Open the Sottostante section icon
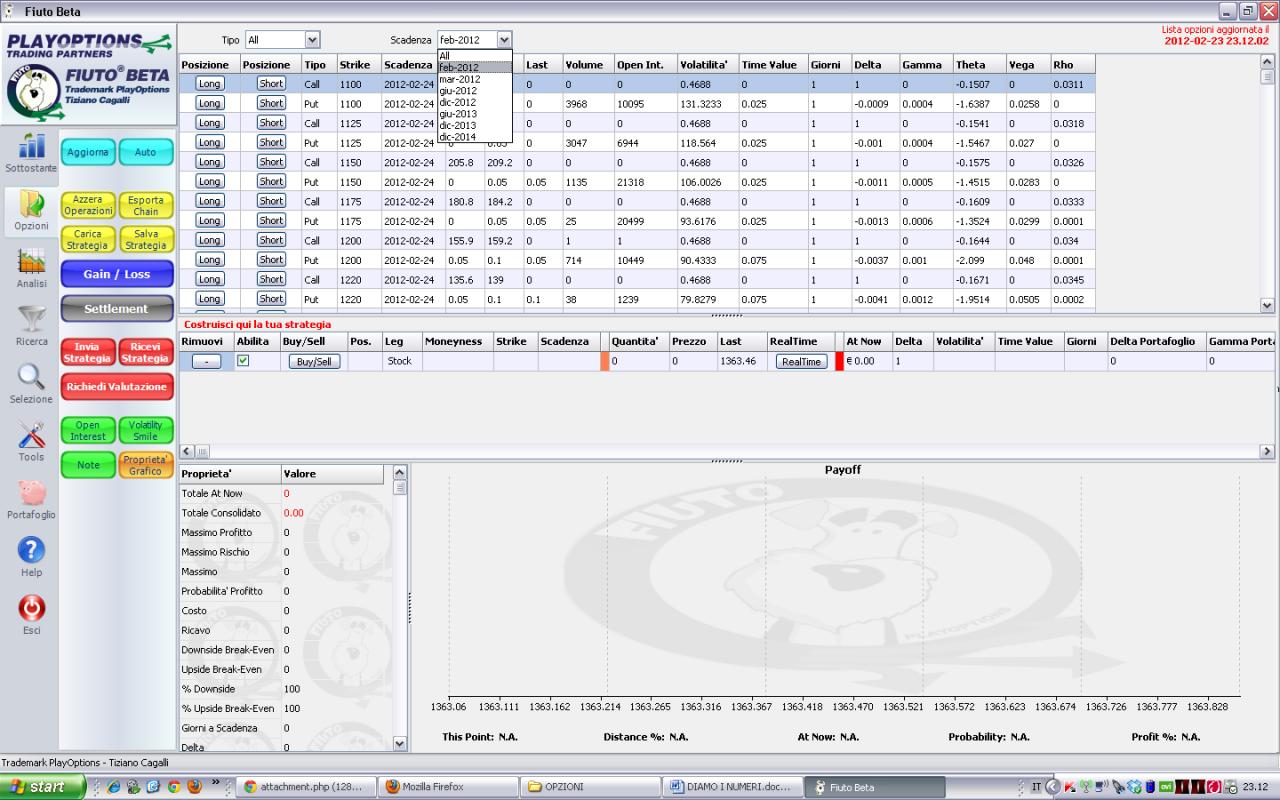1280x800 pixels. (x=30, y=146)
